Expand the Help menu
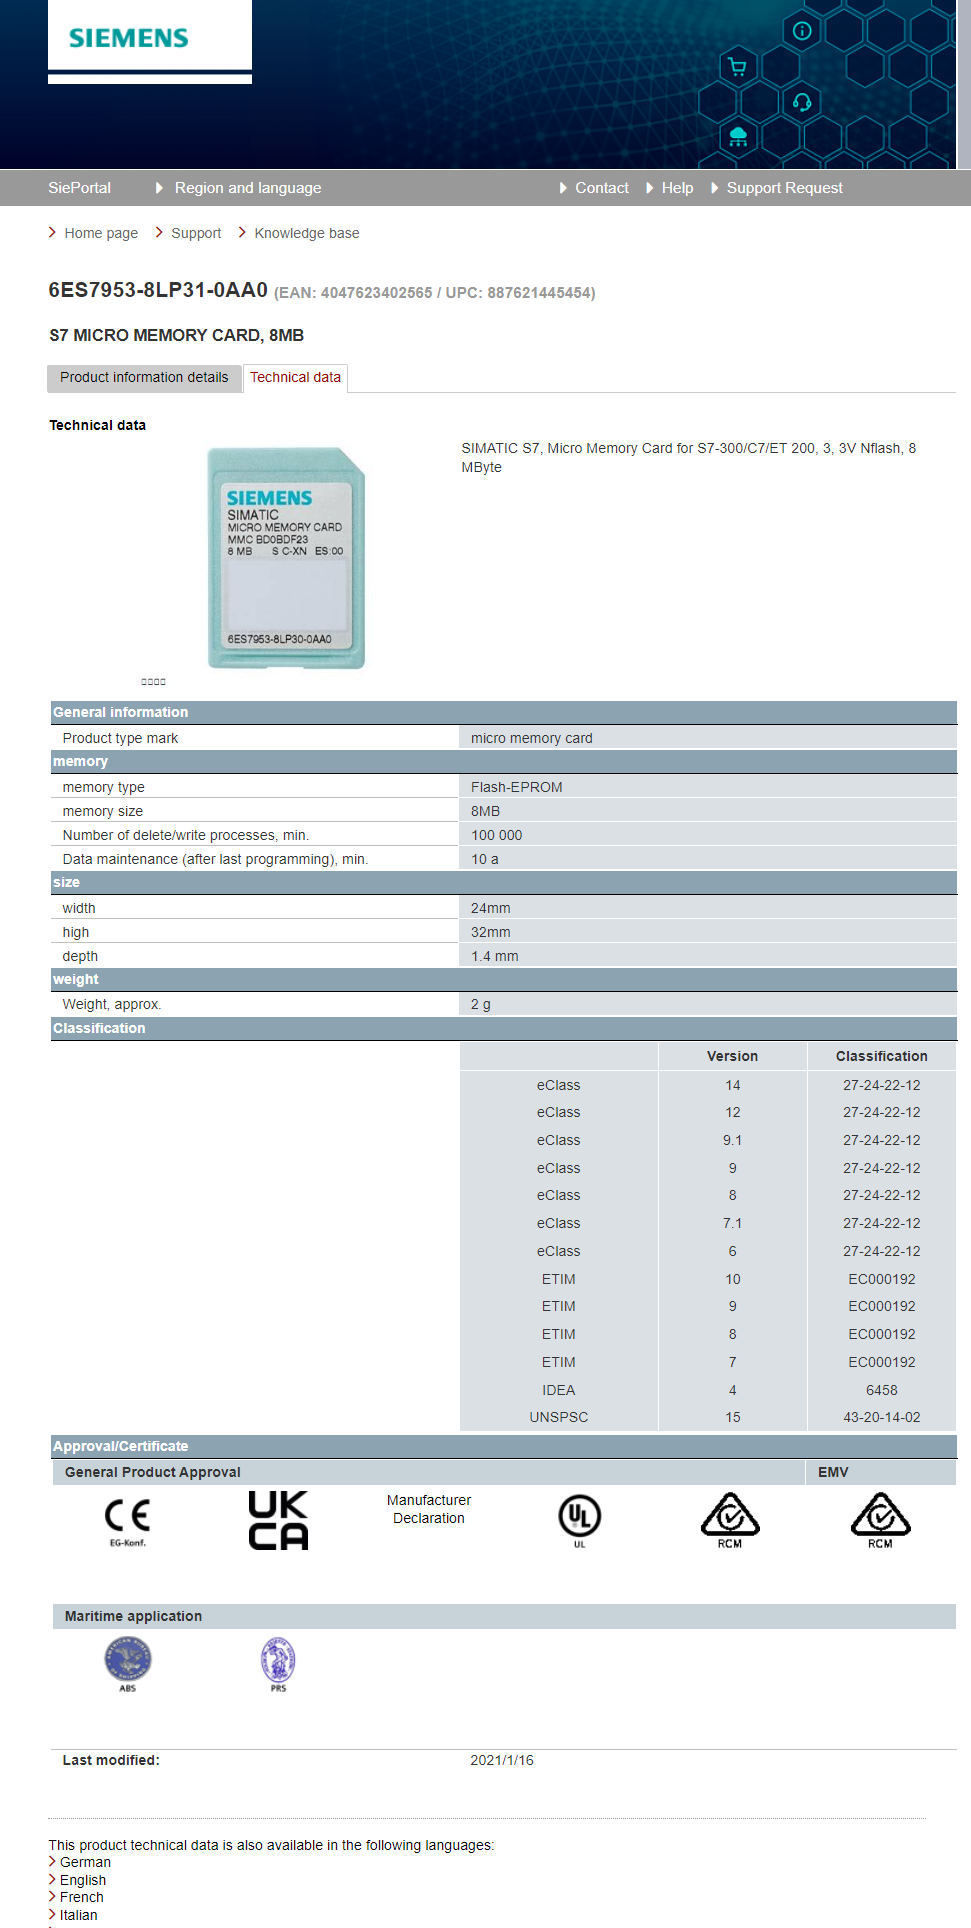The width and height of the screenshot is (971, 1928). (676, 188)
